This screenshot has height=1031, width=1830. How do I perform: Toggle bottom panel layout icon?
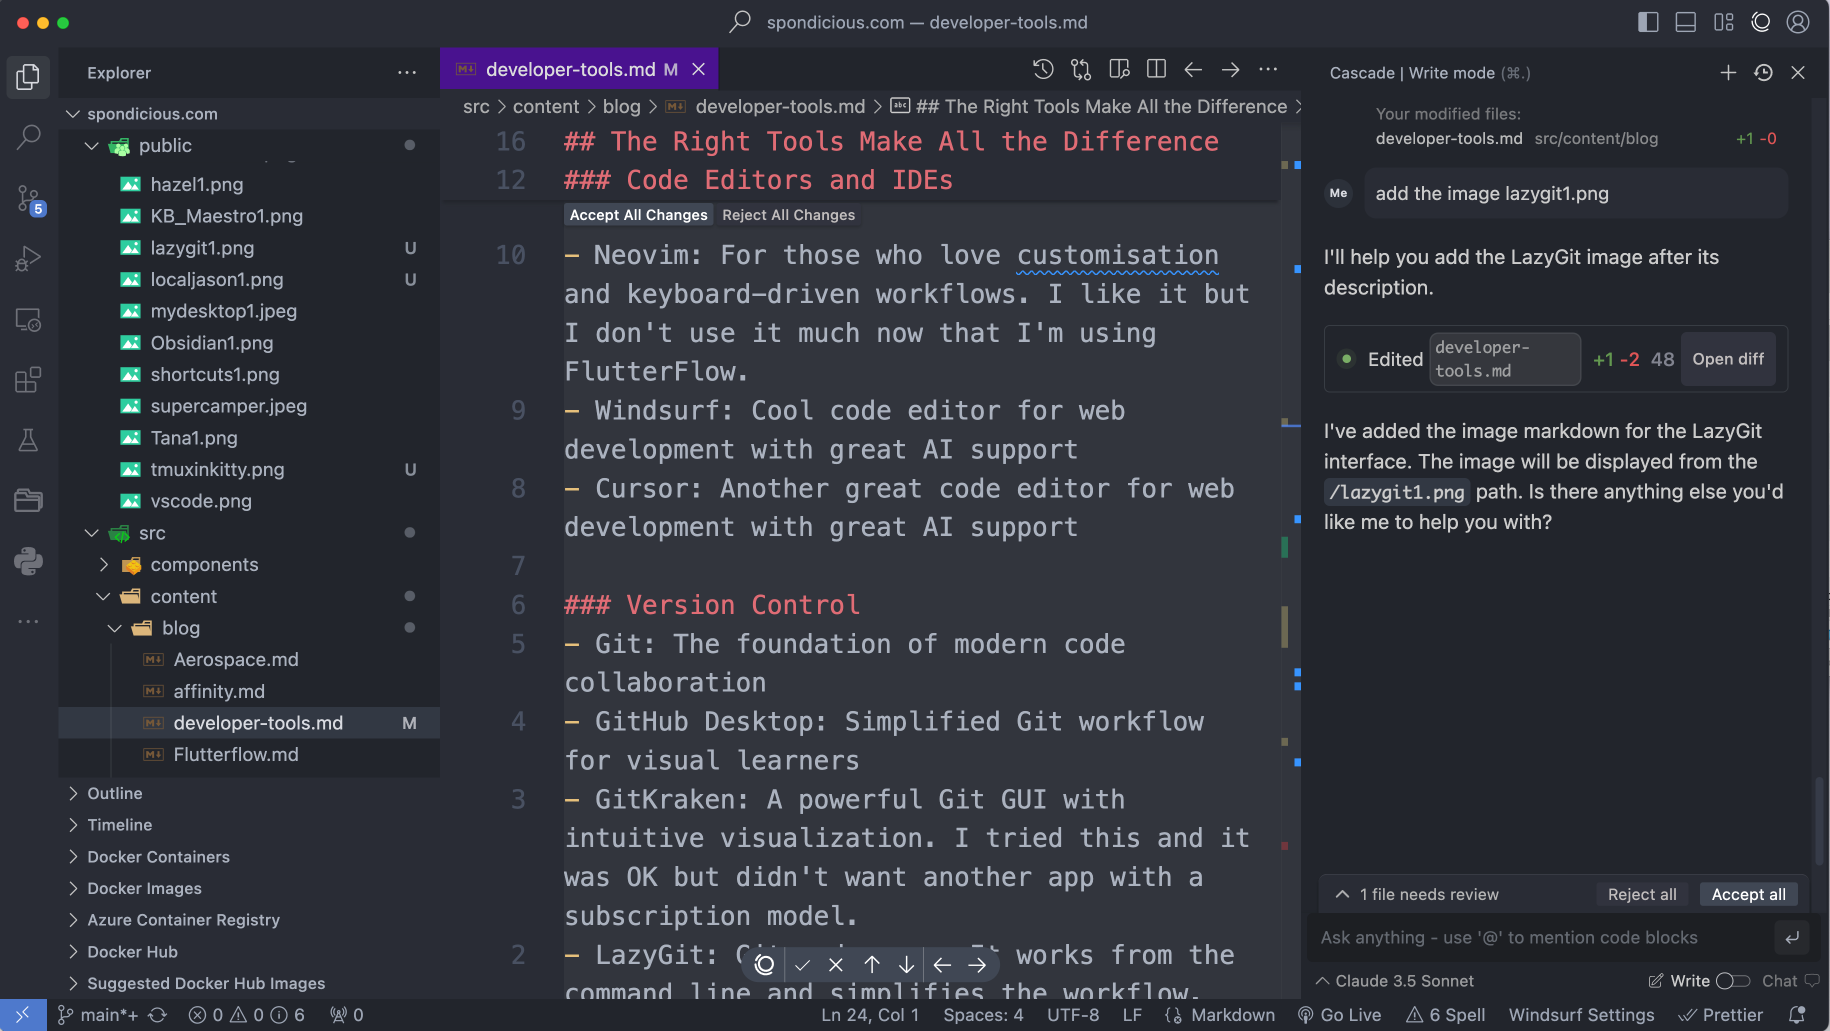(x=1686, y=22)
